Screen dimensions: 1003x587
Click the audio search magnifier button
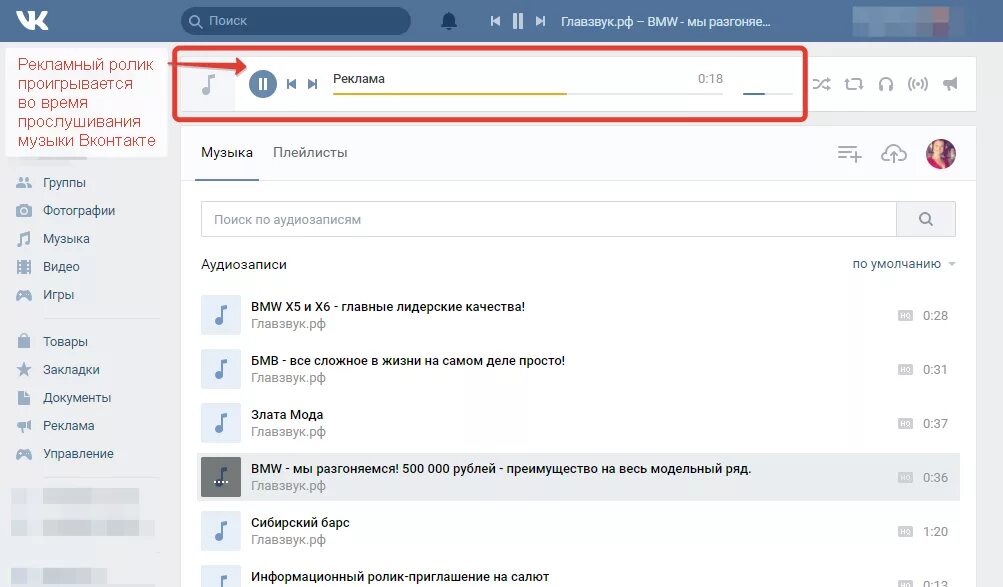[926, 219]
